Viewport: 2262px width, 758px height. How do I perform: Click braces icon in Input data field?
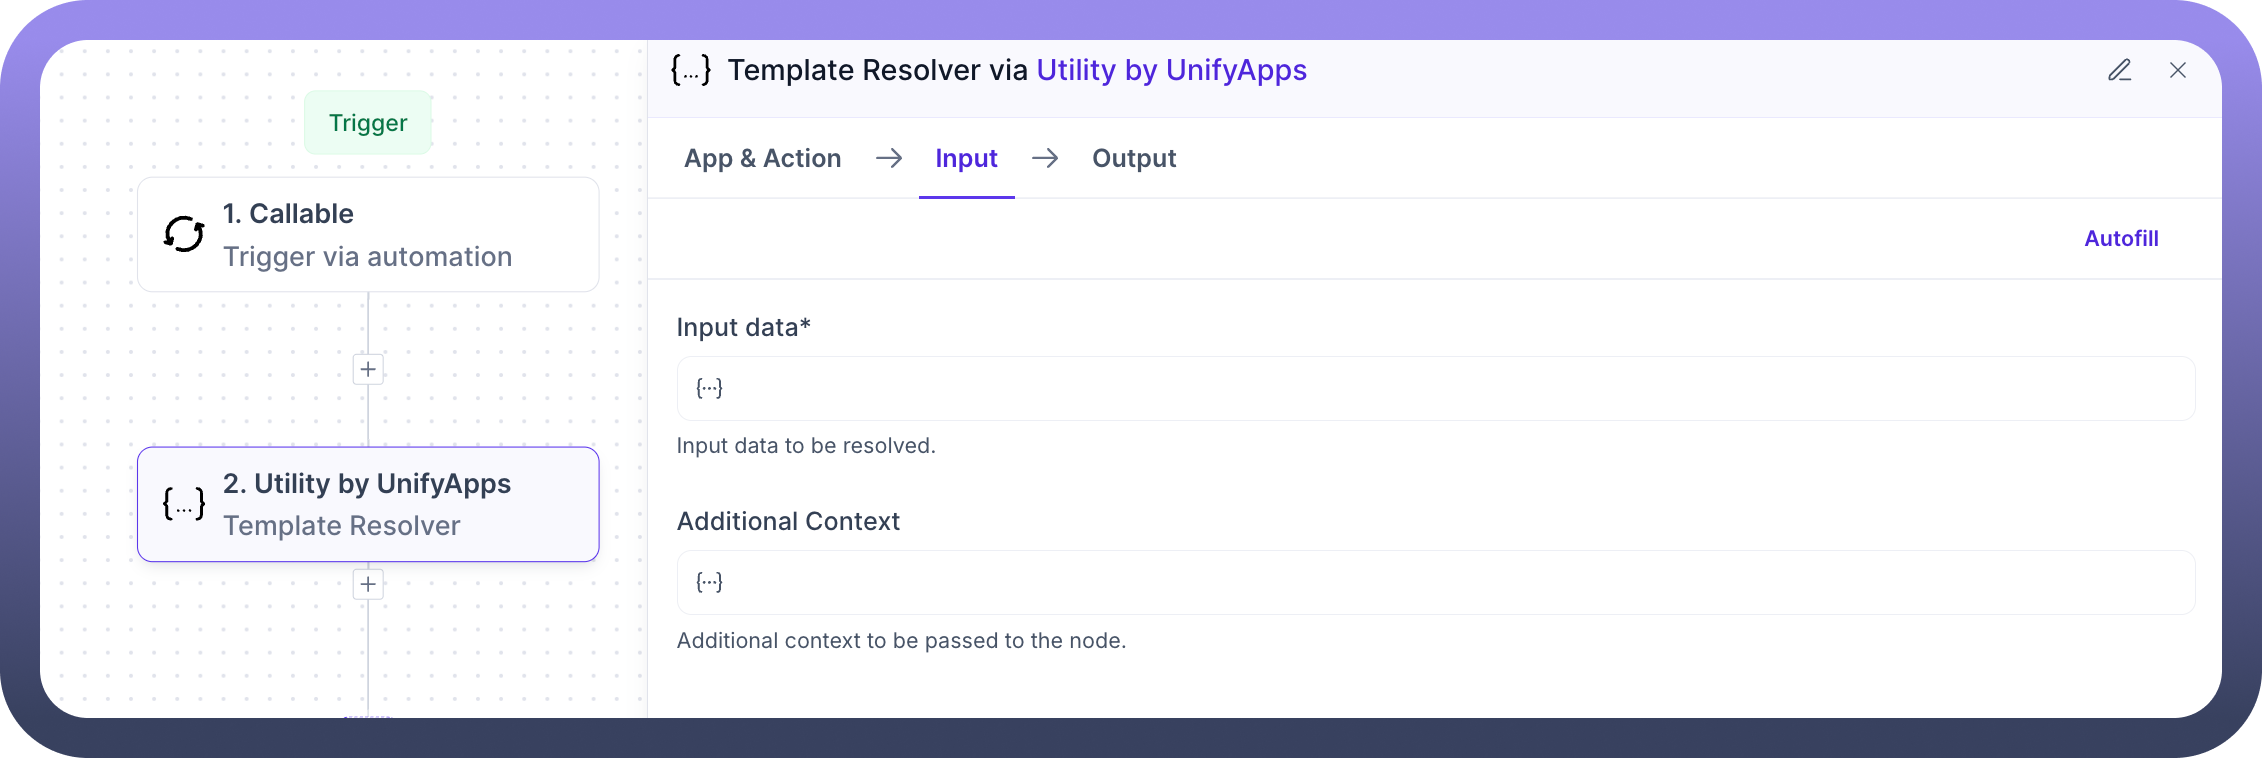point(709,388)
